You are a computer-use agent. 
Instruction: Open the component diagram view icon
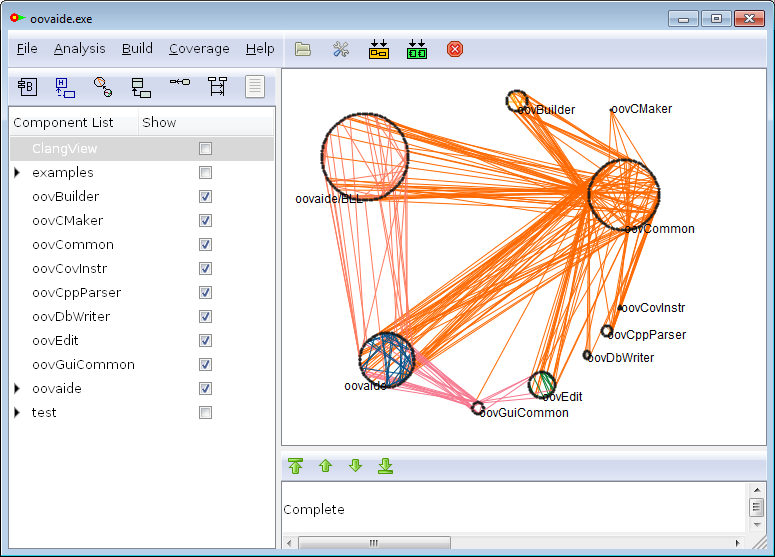click(27, 87)
